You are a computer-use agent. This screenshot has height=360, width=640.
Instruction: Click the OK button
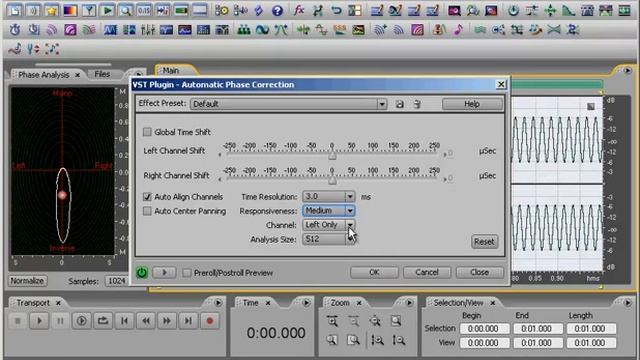coord(374,272)
